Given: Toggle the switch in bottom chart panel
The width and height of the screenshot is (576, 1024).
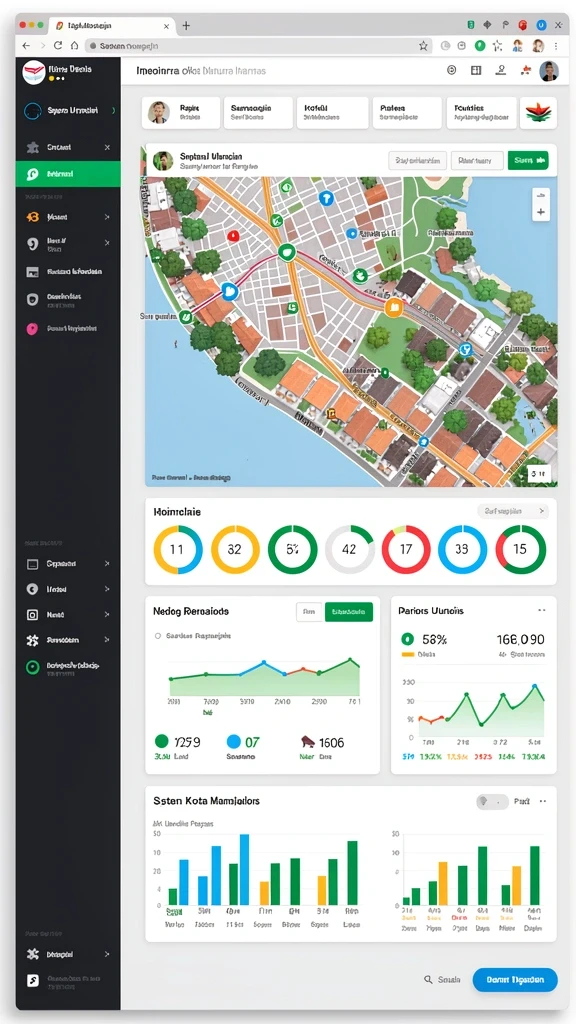Looking at the screenshot, I should coord(491,801).
